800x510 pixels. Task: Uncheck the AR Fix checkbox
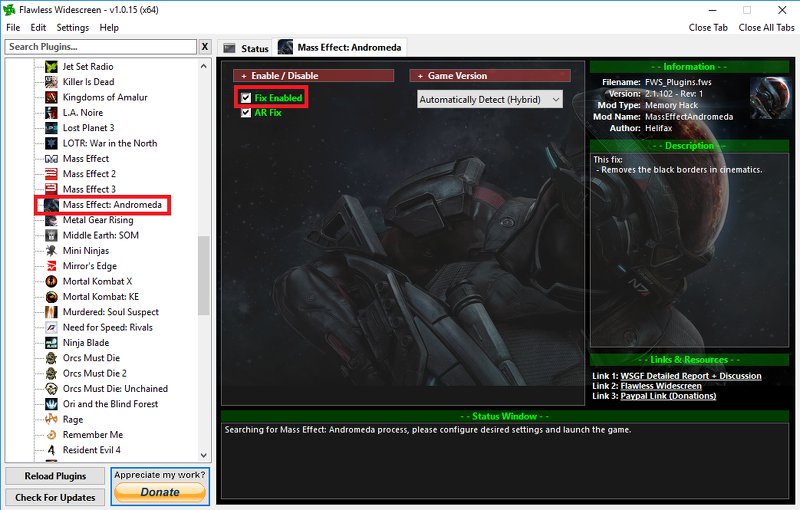click(x=246, y=113)
